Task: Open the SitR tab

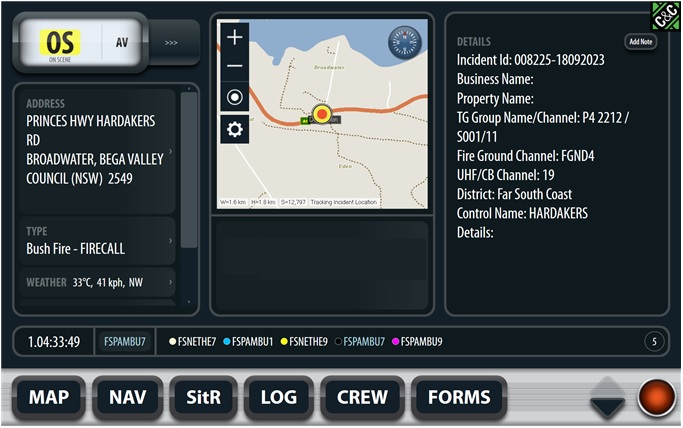Action: (x=203, y=397)
